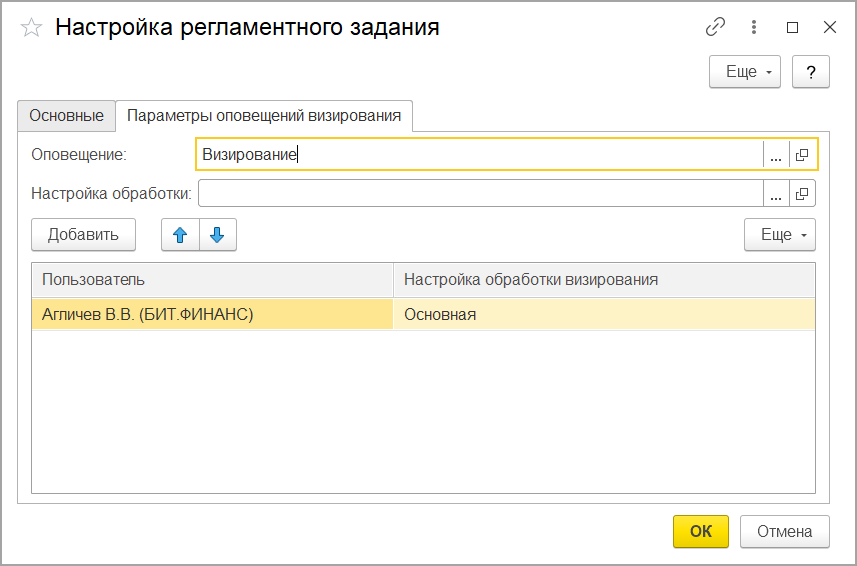Viewport: 857px width, 566px height.
Task: Copy link using the chain icon
Action: pyautogui.click(x=715, y=28)
